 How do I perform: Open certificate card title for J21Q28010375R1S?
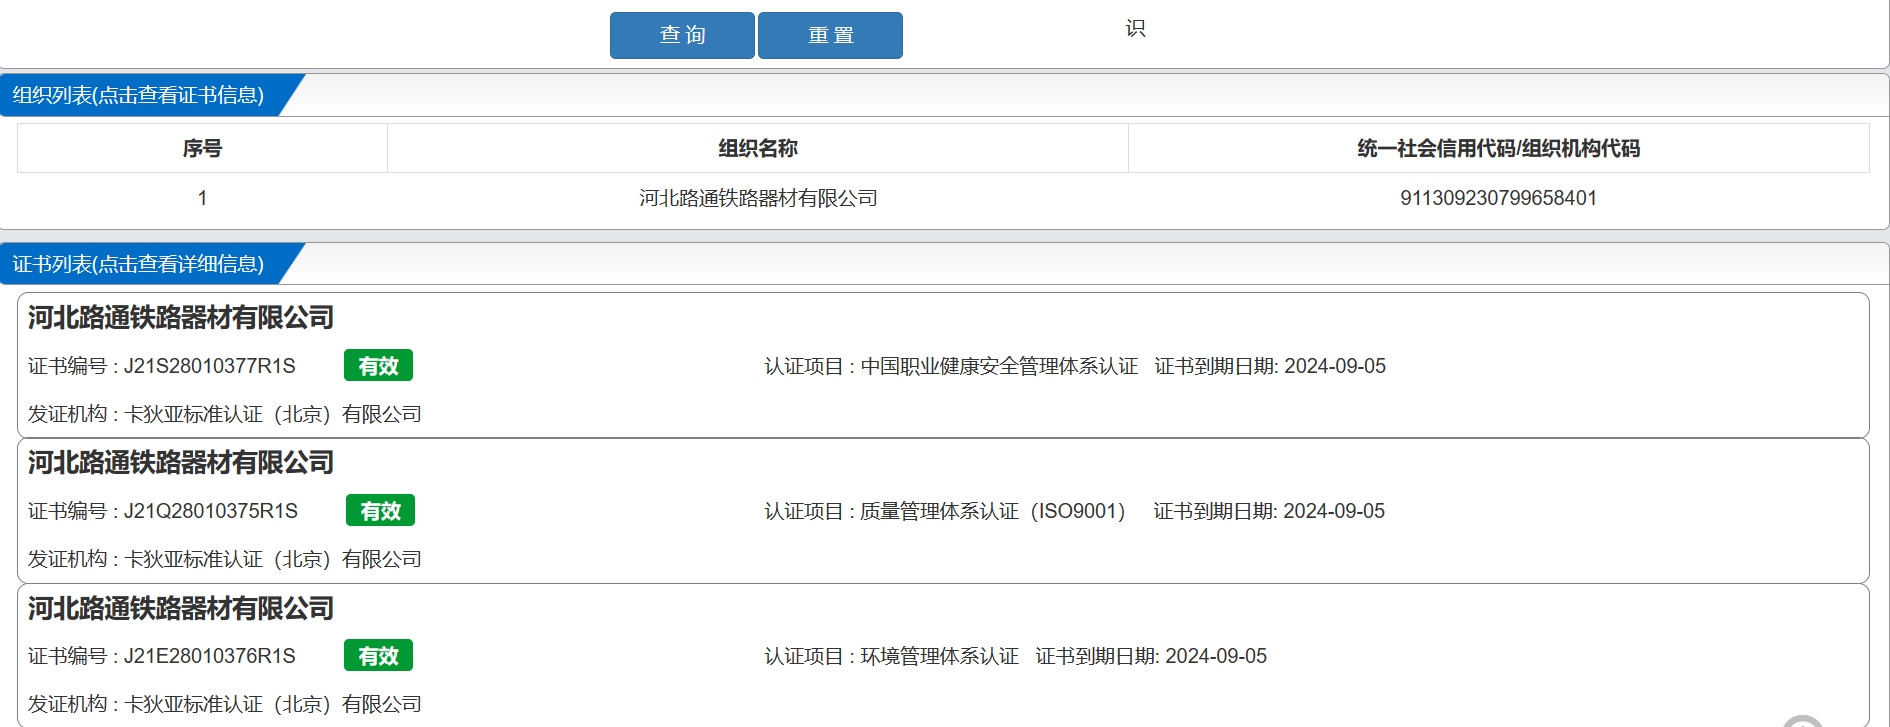click(x=181, y=463)
